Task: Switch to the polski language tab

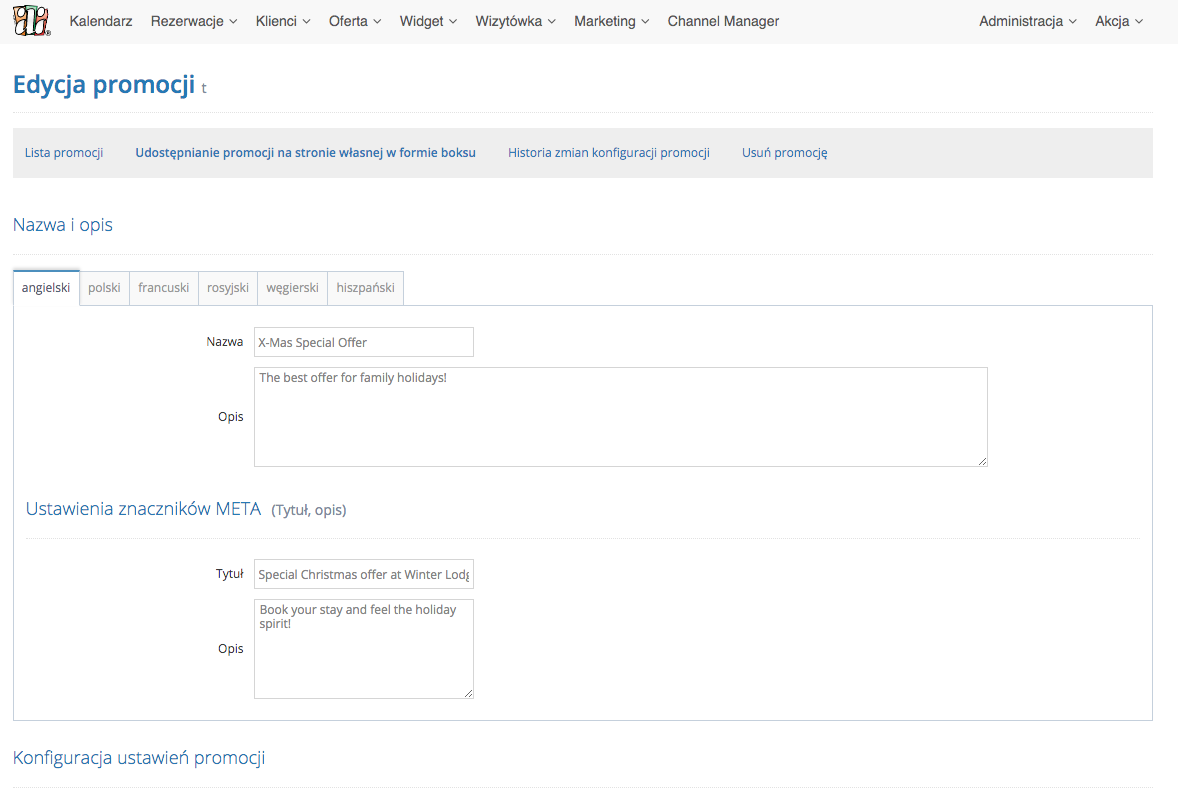Action: pos(104,288)
